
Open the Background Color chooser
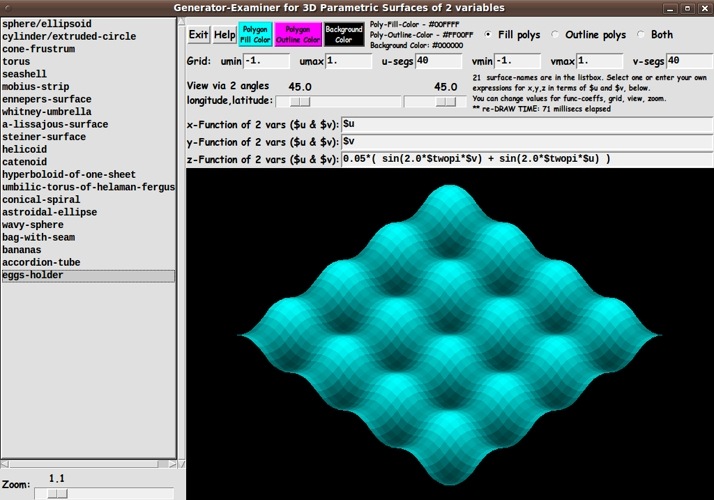344,35
